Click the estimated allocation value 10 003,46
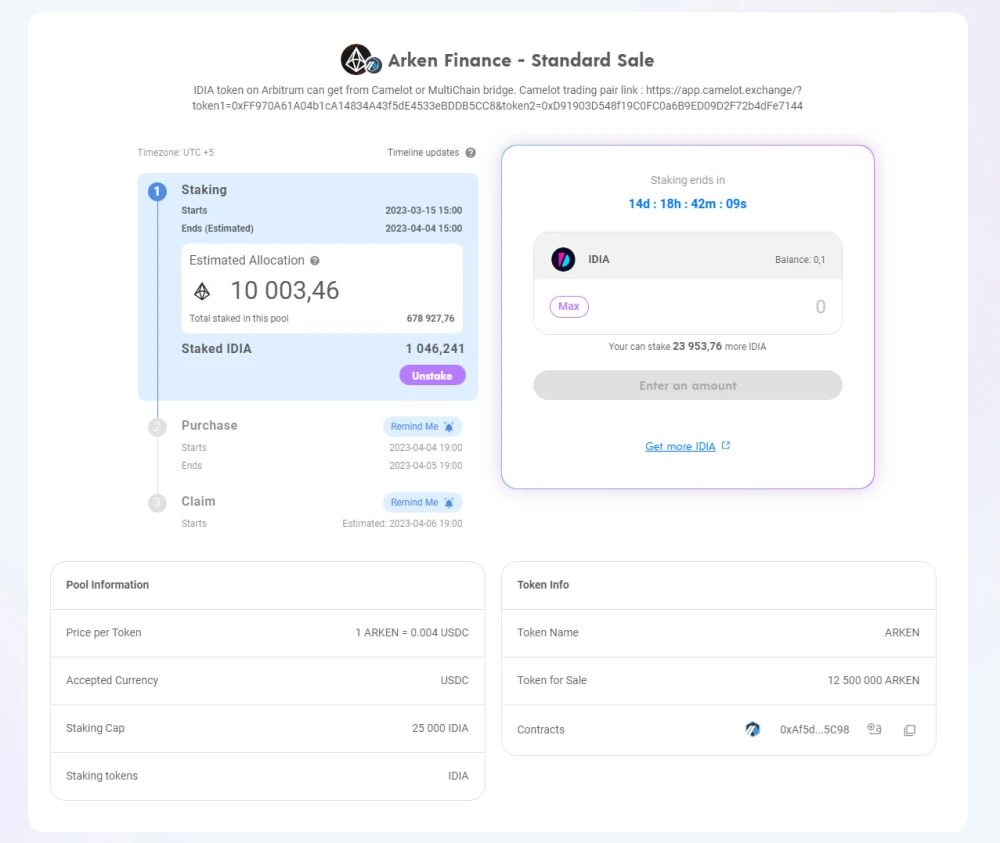 coord(284,291)
